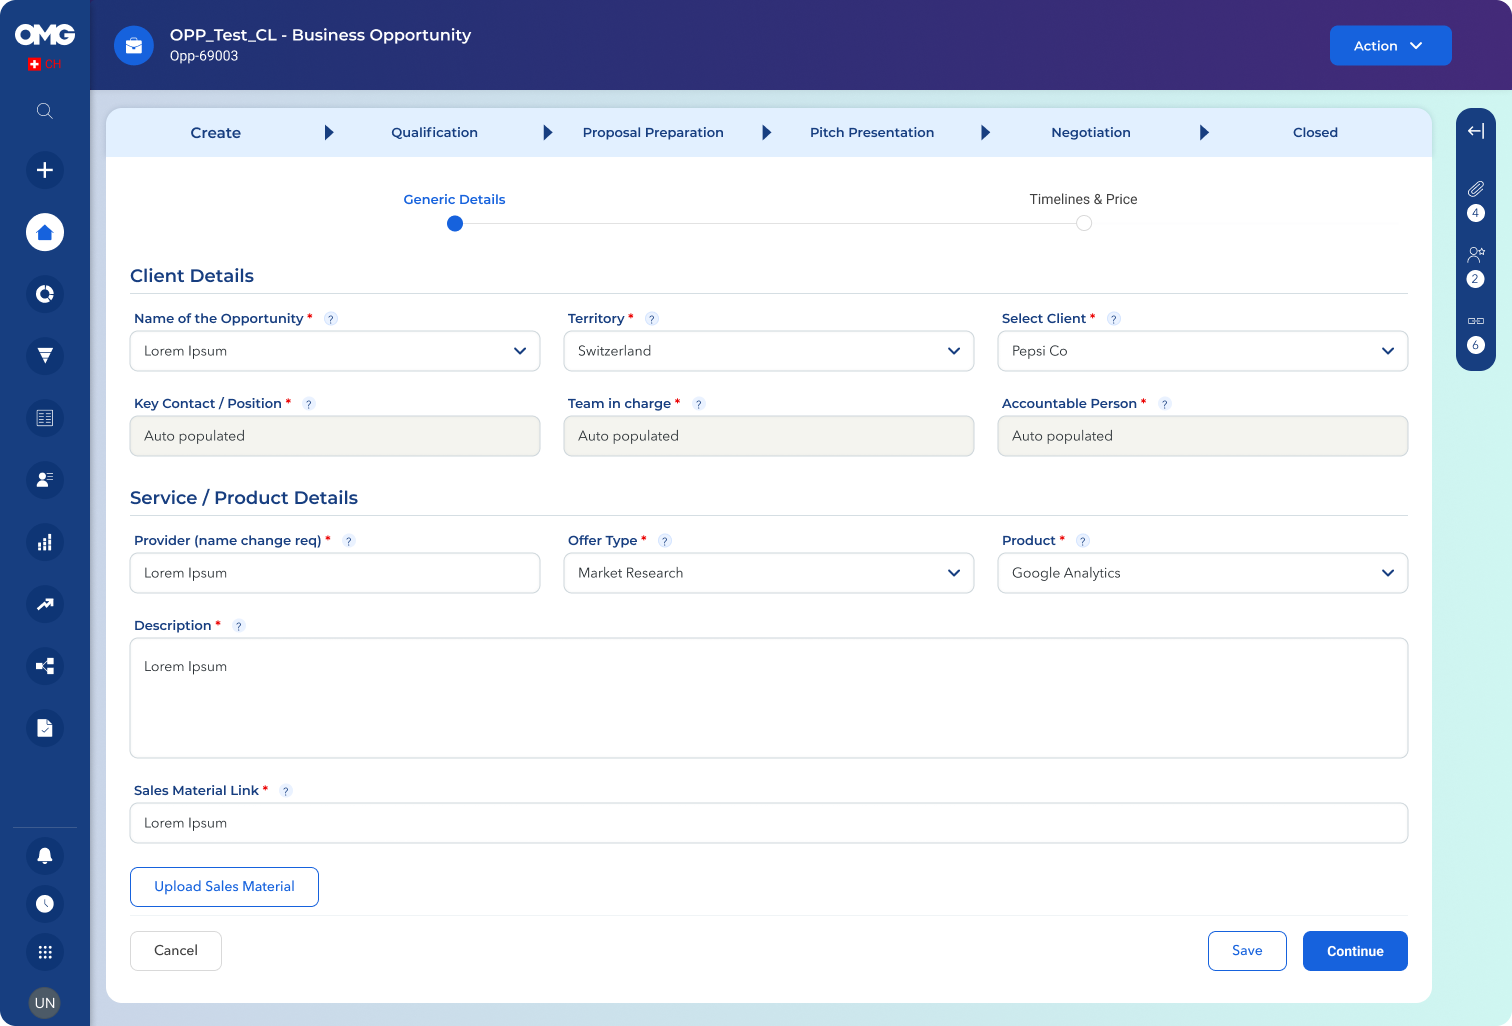Viewport: 1512px width, 1026px height.
Task: Open the home icon in the sidebar
Action: [x=45, y=232]
